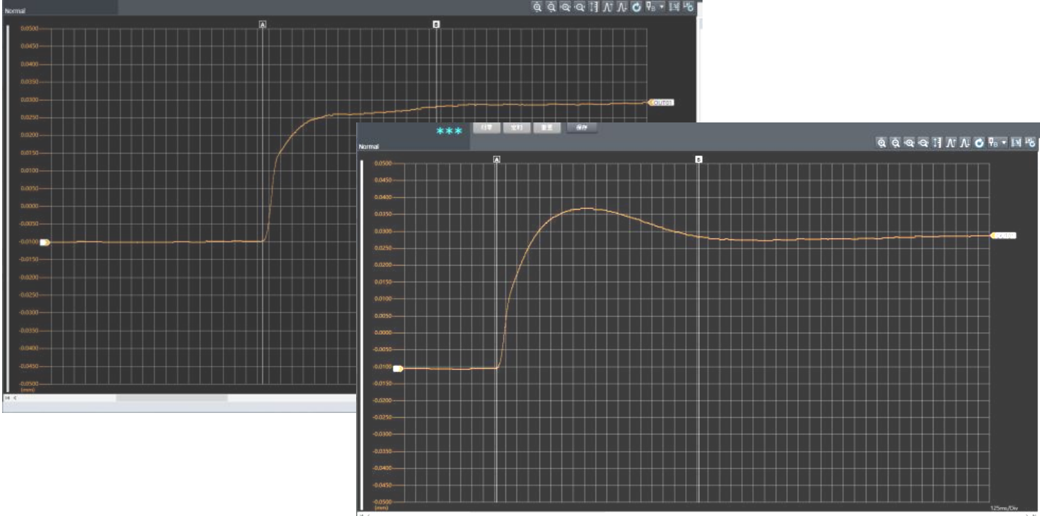The width and height of the screenshot is (1040, 516).
Task: Zoom in horizontally using front window toolbar
Action: pos(909,143)
